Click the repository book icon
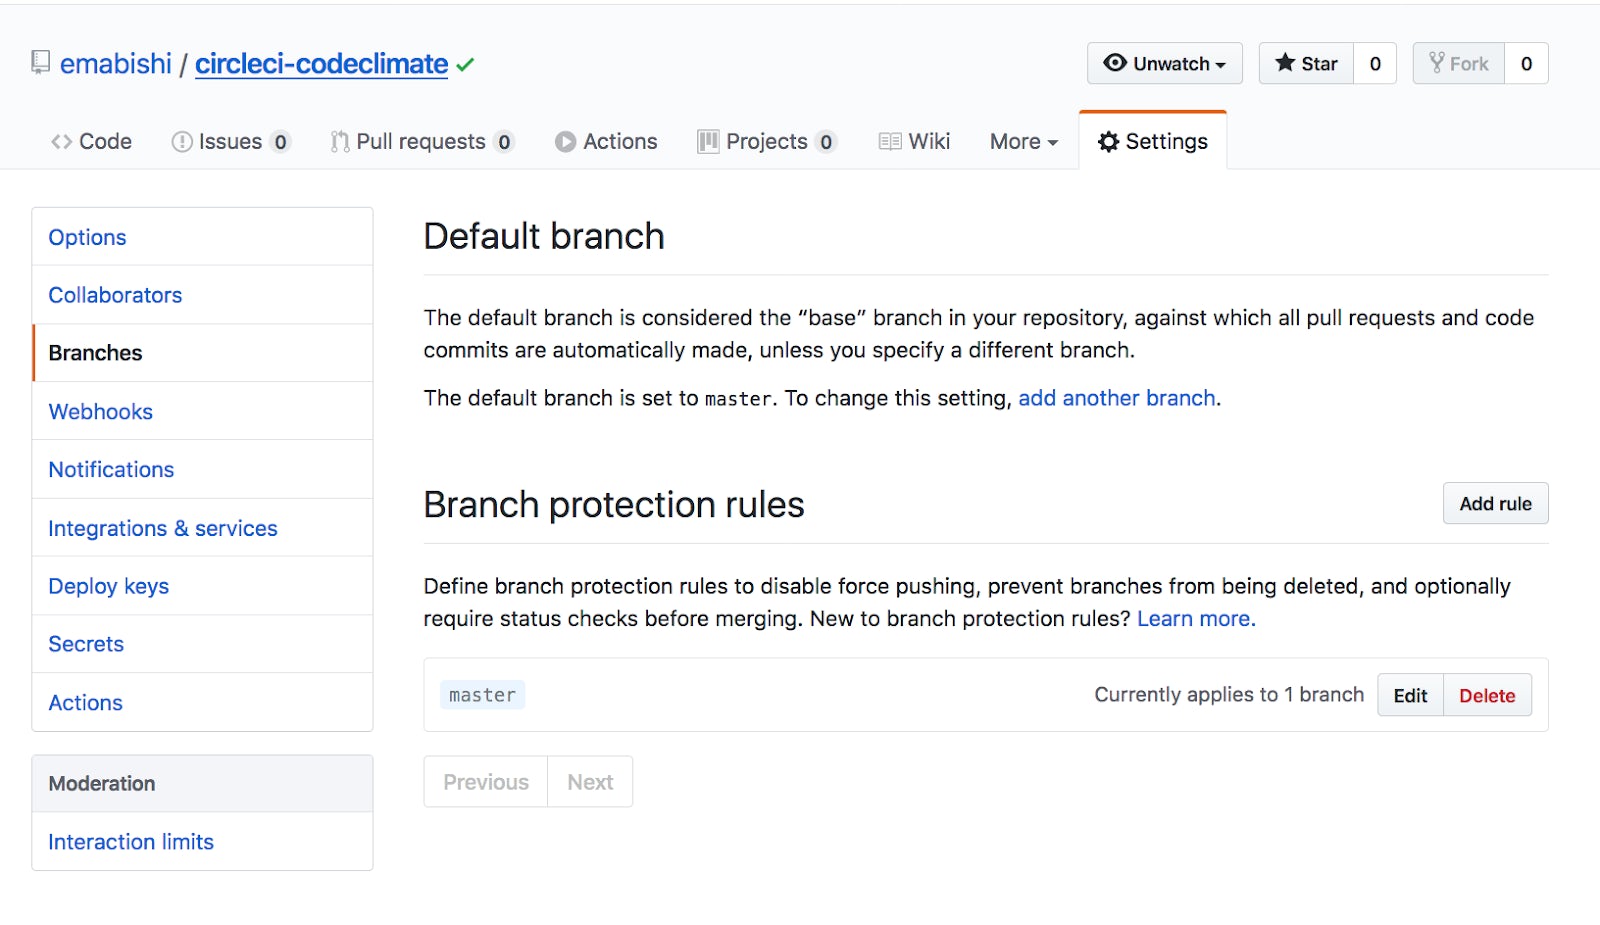This screenshot has height=925, width=1600. (40, 63)
